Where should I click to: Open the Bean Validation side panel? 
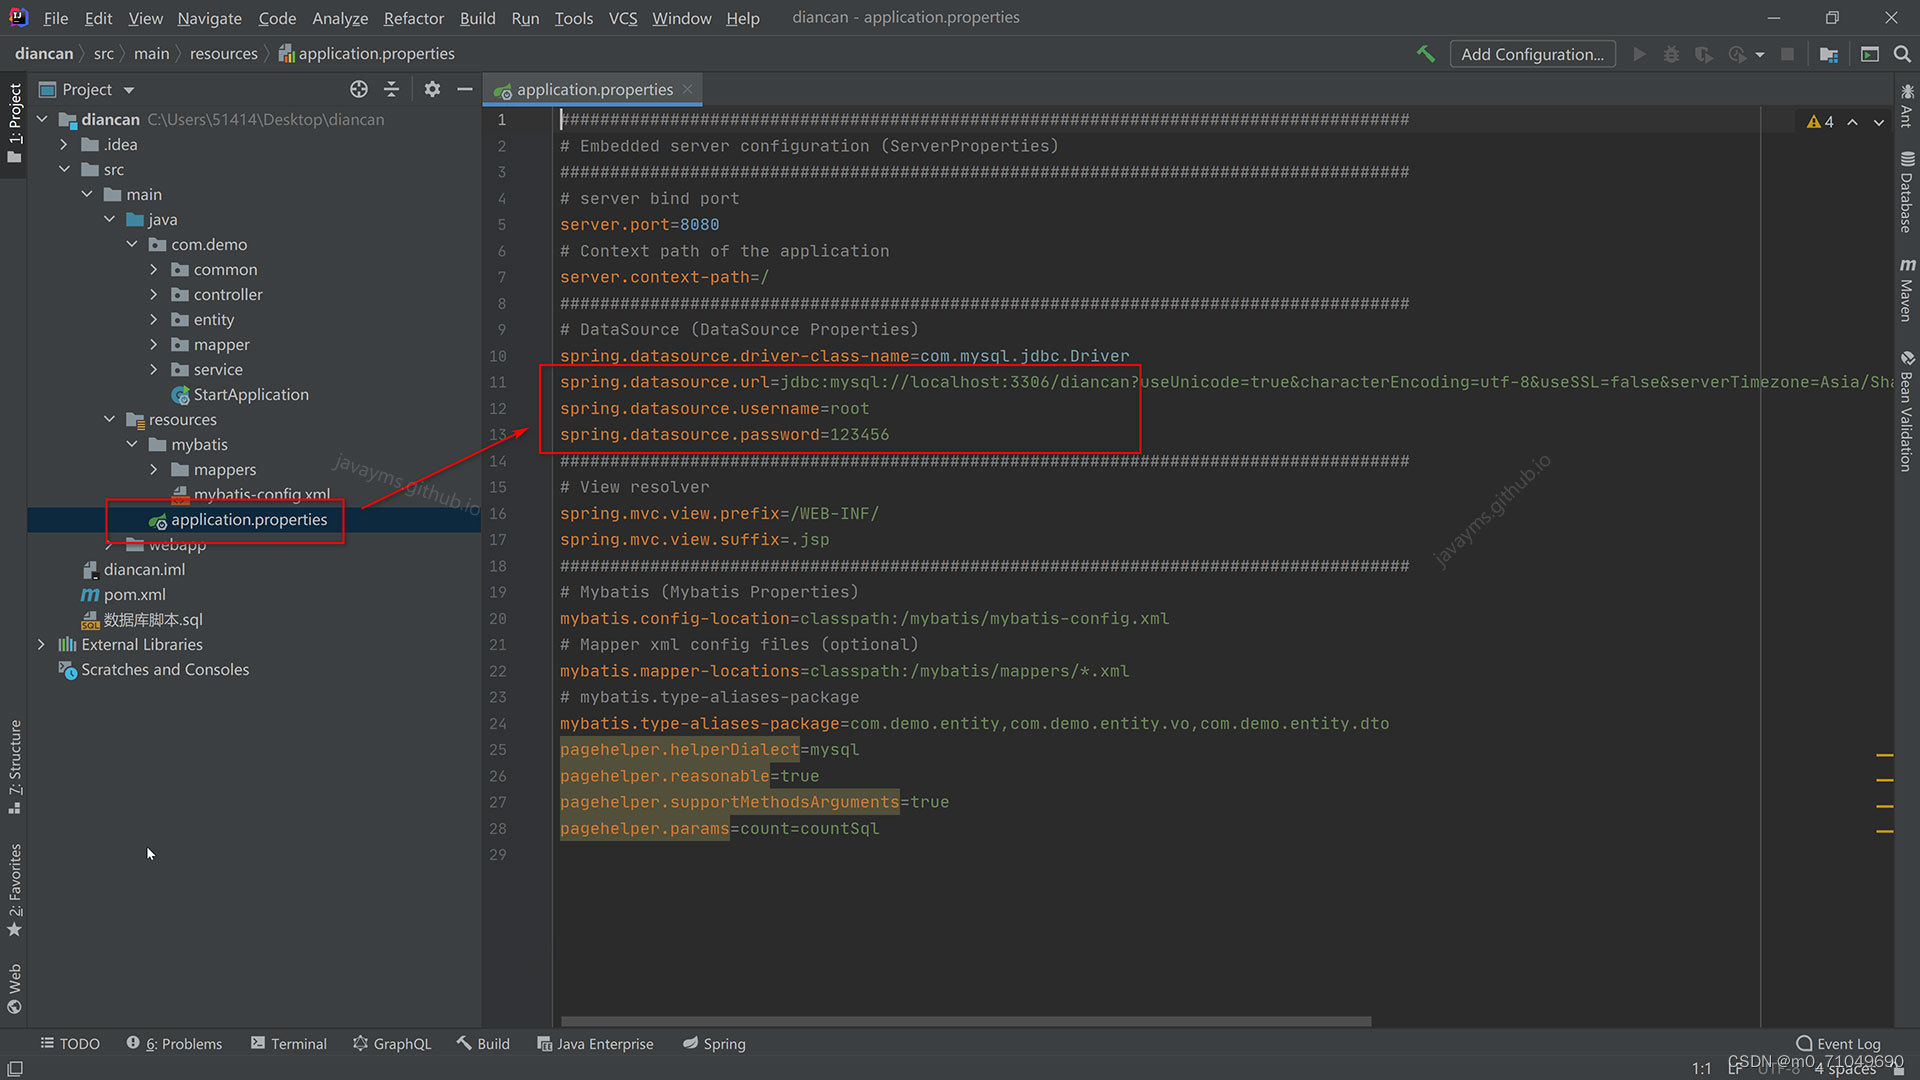1907,410
